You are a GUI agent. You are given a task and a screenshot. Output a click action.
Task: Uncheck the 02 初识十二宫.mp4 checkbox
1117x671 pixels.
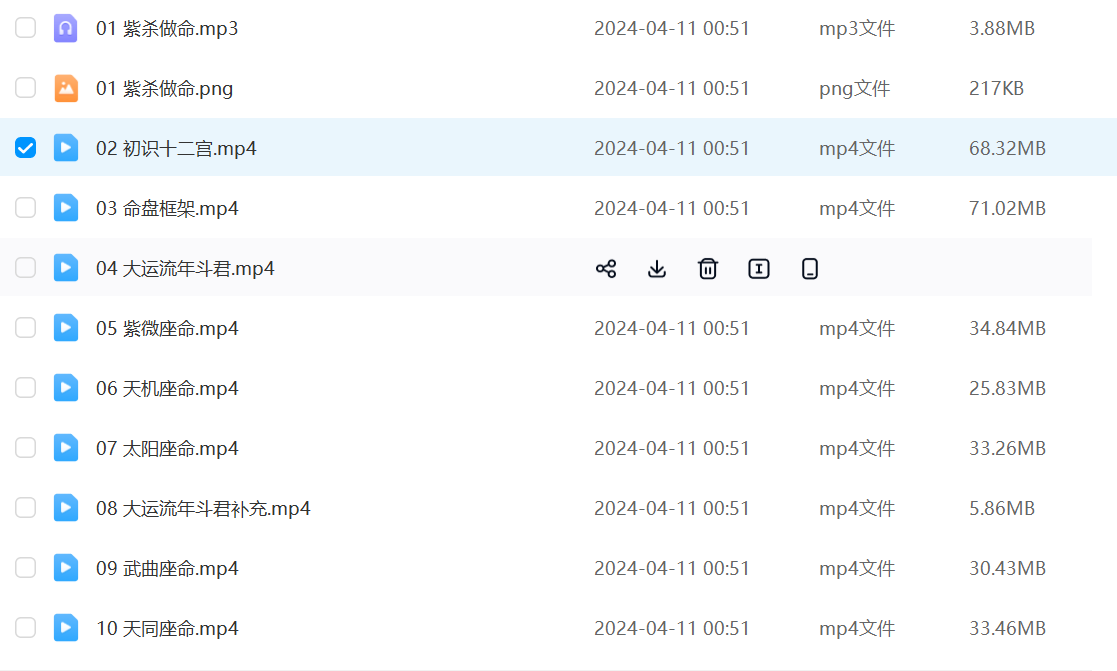coord(25,148)
